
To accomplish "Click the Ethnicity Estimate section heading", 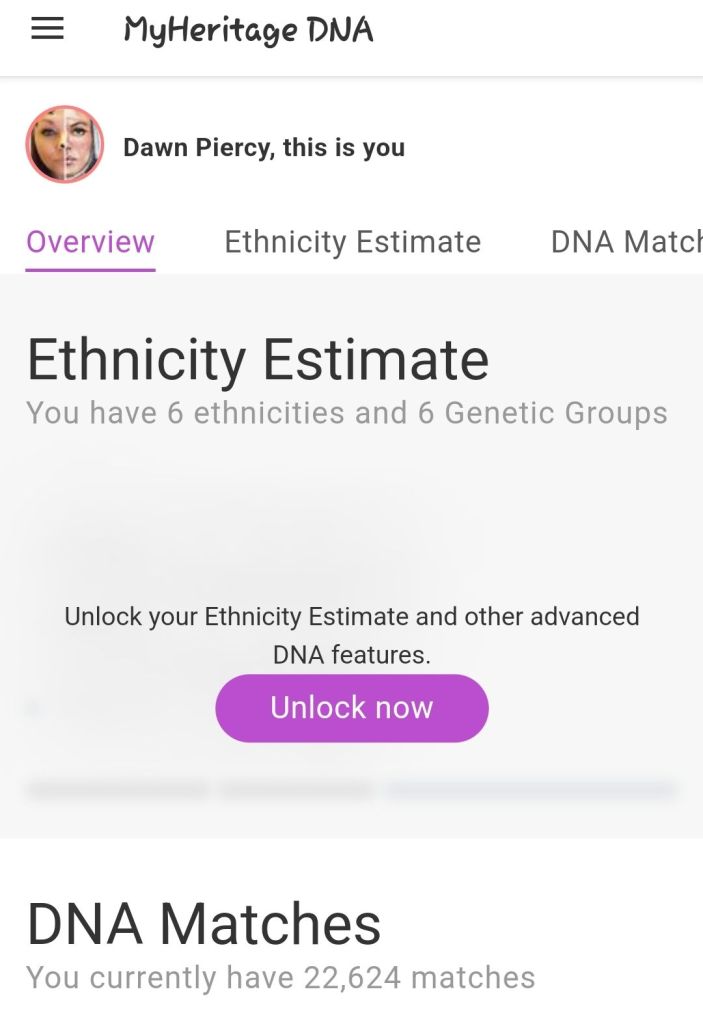I will (x=257, y=360).
